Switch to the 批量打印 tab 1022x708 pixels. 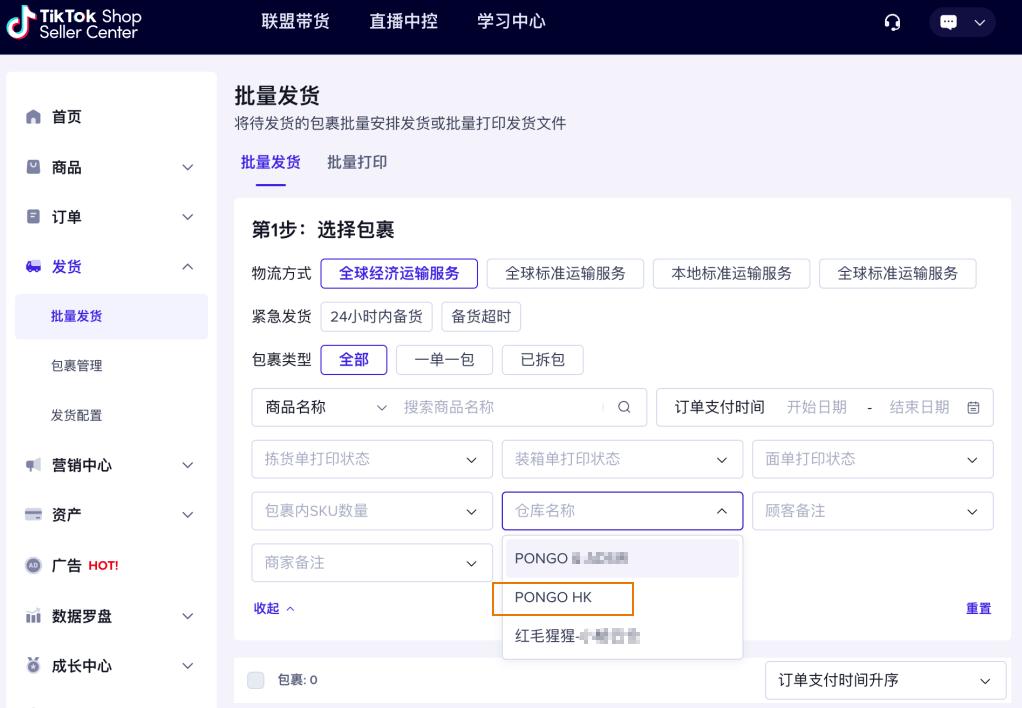356,162
